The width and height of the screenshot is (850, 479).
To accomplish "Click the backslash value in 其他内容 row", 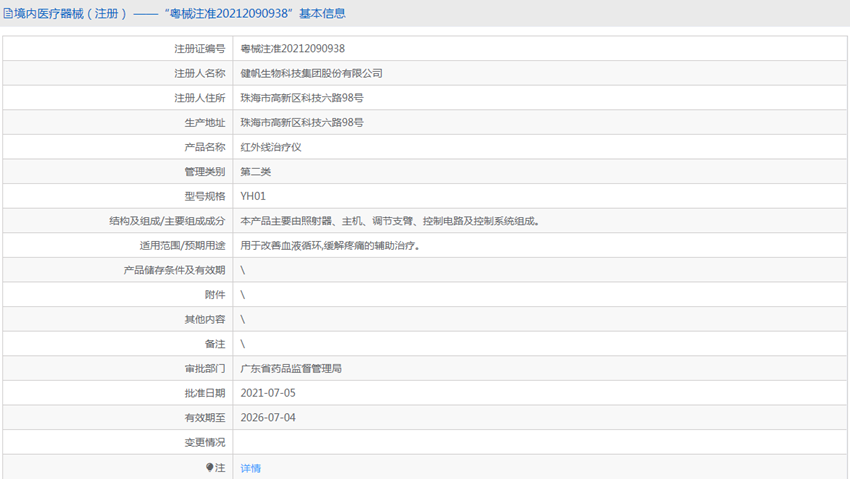I will point(243,319).
